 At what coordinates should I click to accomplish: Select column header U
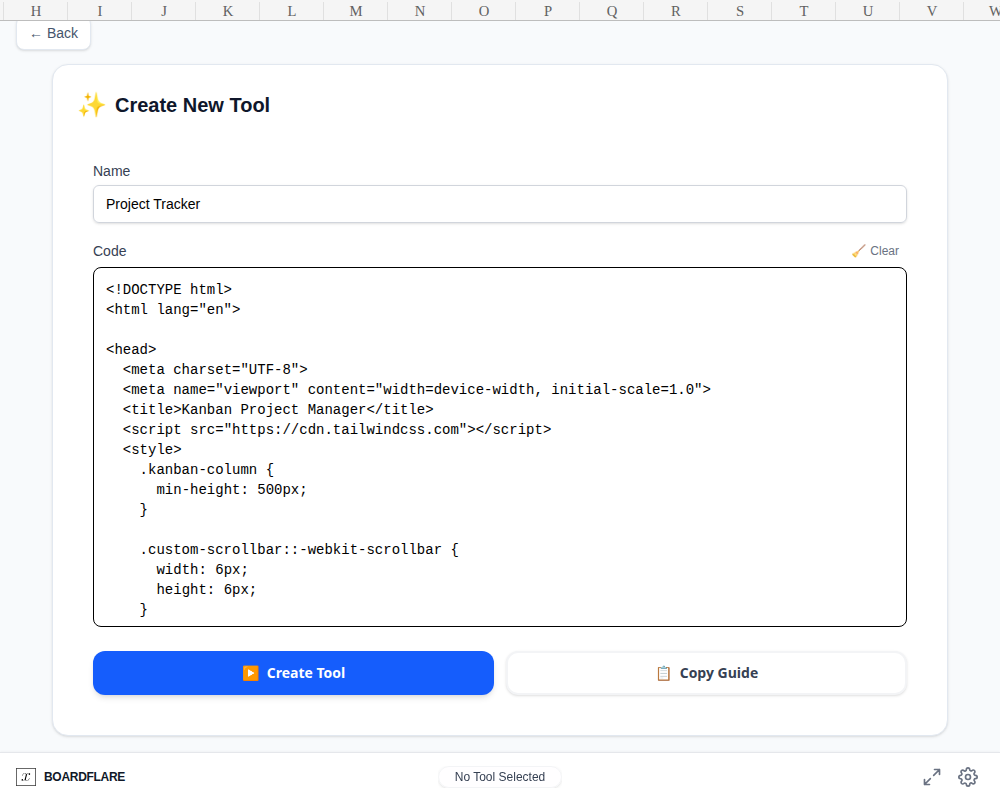[x=867, y=11]
